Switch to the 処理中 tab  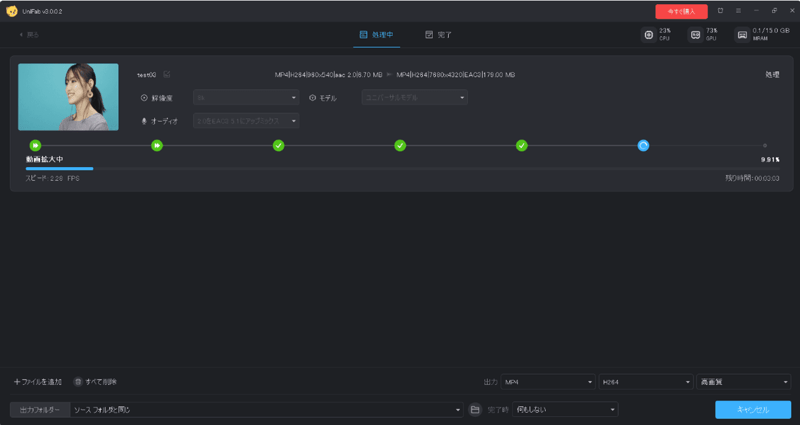click(376, 35)
